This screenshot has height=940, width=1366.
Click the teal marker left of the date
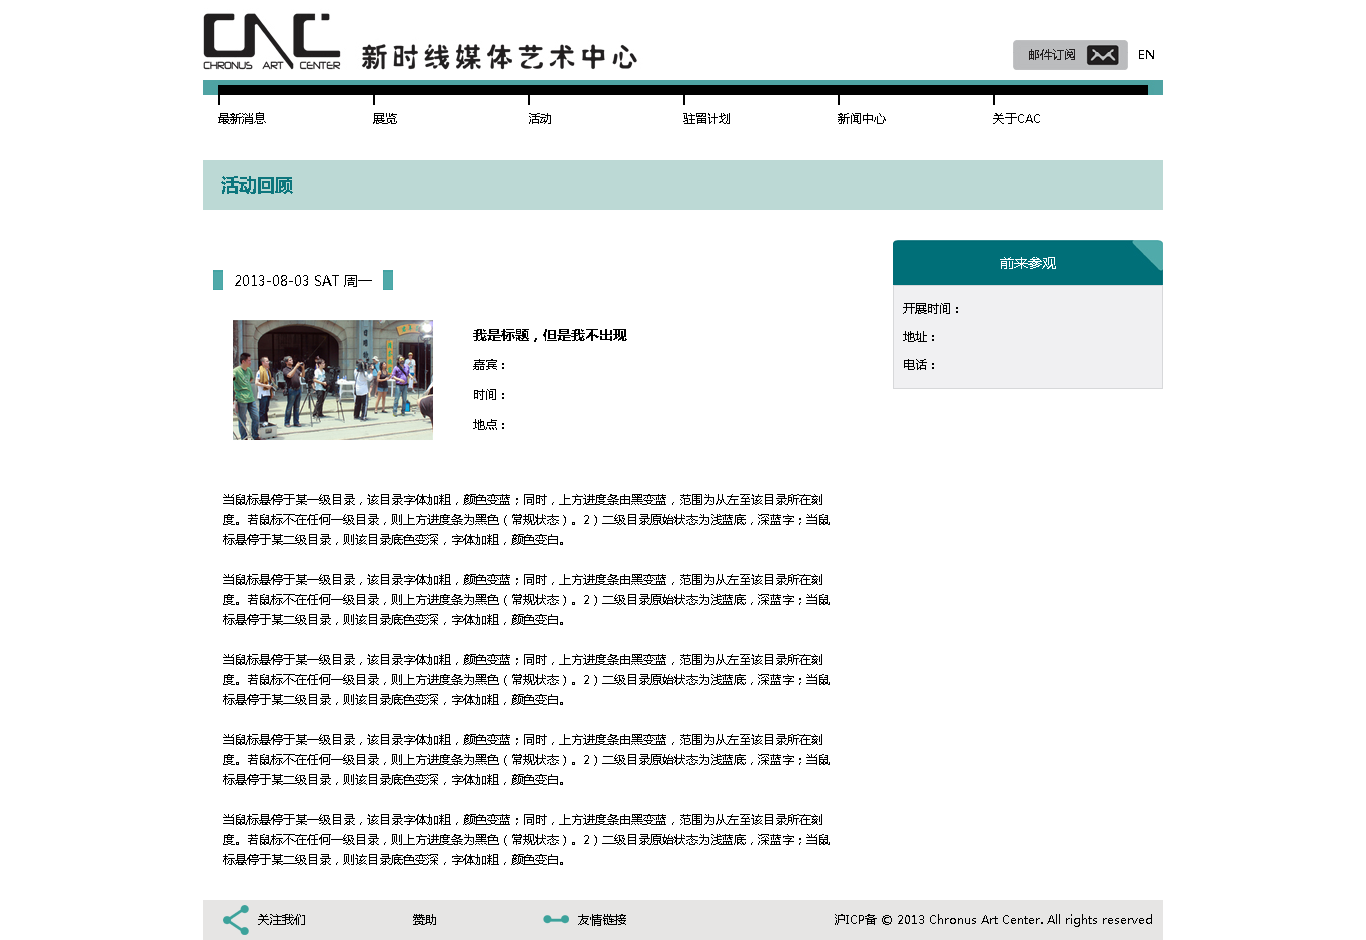[x=218, y=280]
